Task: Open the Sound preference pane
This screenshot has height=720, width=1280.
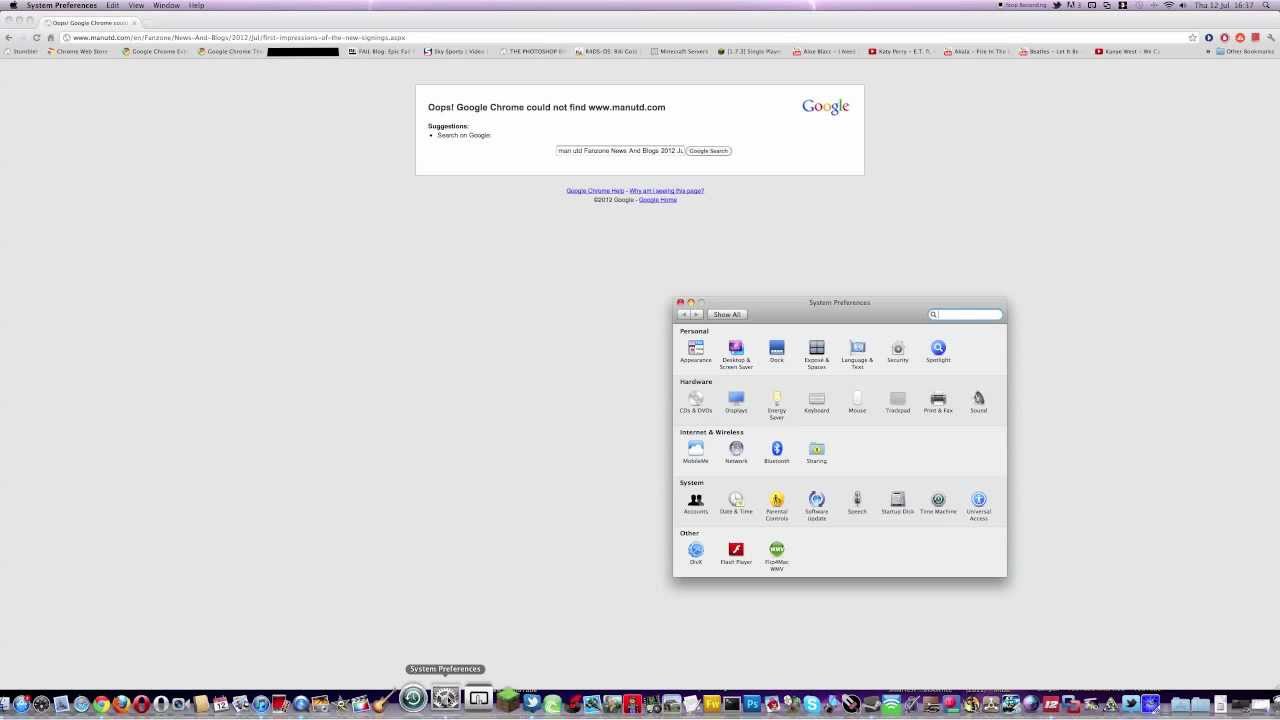Action: point(979,402)
